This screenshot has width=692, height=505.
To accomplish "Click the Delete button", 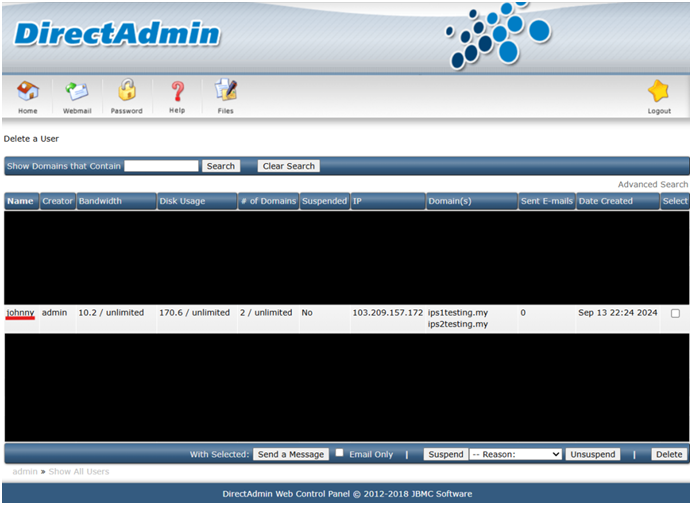I will tap(669, 454).
